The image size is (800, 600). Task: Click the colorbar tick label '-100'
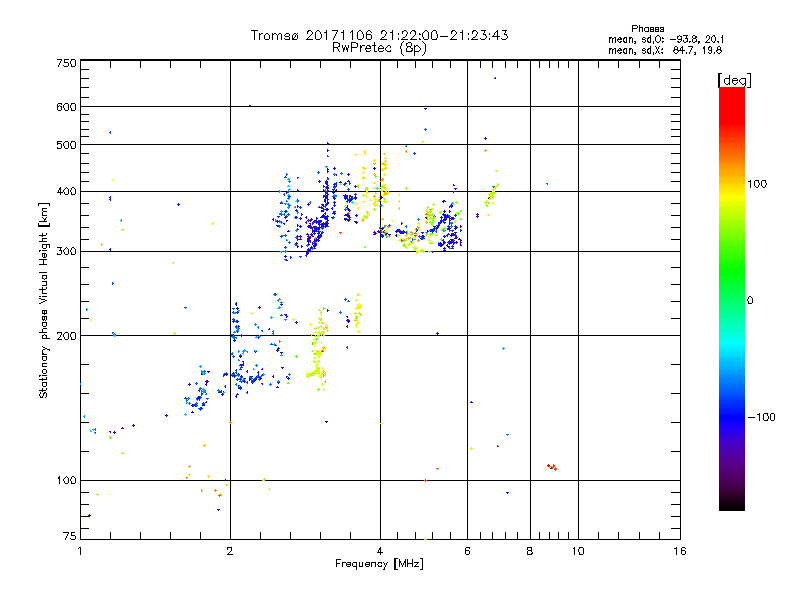pyautogui.click(x=762, y=417)
